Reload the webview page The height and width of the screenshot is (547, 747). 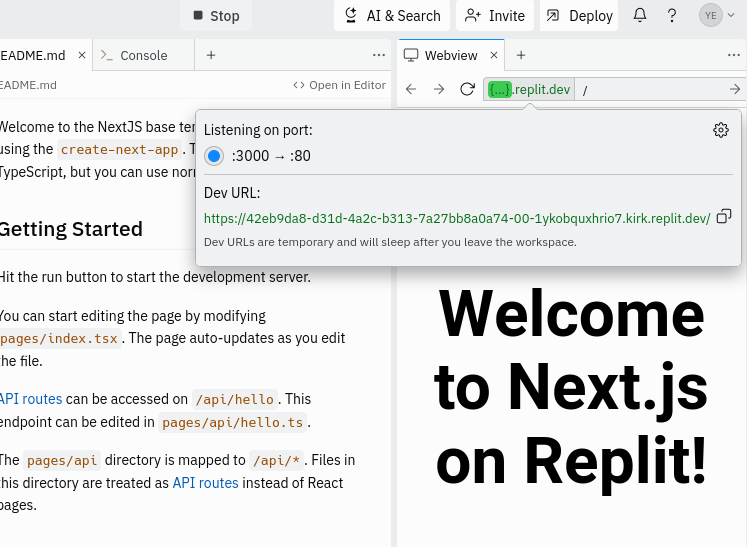click(x=467, y=89)
